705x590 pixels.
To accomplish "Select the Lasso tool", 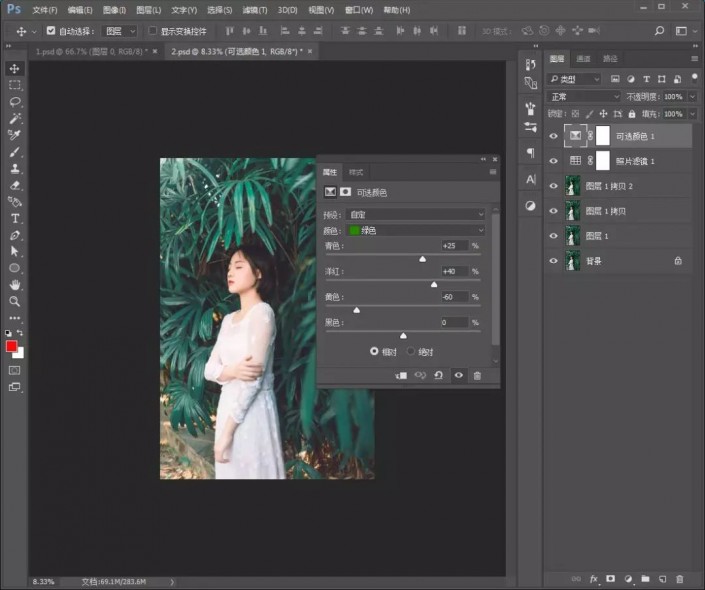I will pyautogui.click(x=14, y=102).
